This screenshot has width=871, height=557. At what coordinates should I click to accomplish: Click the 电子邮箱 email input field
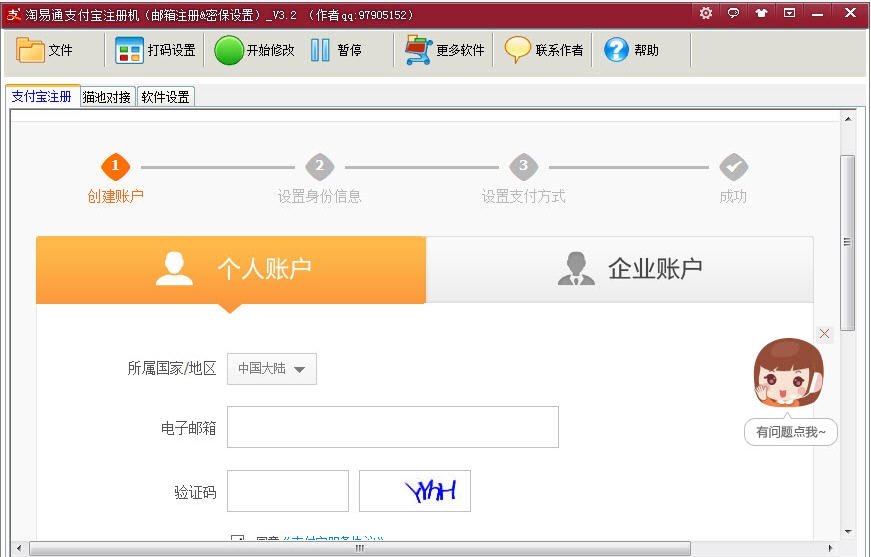coord(393,427)
